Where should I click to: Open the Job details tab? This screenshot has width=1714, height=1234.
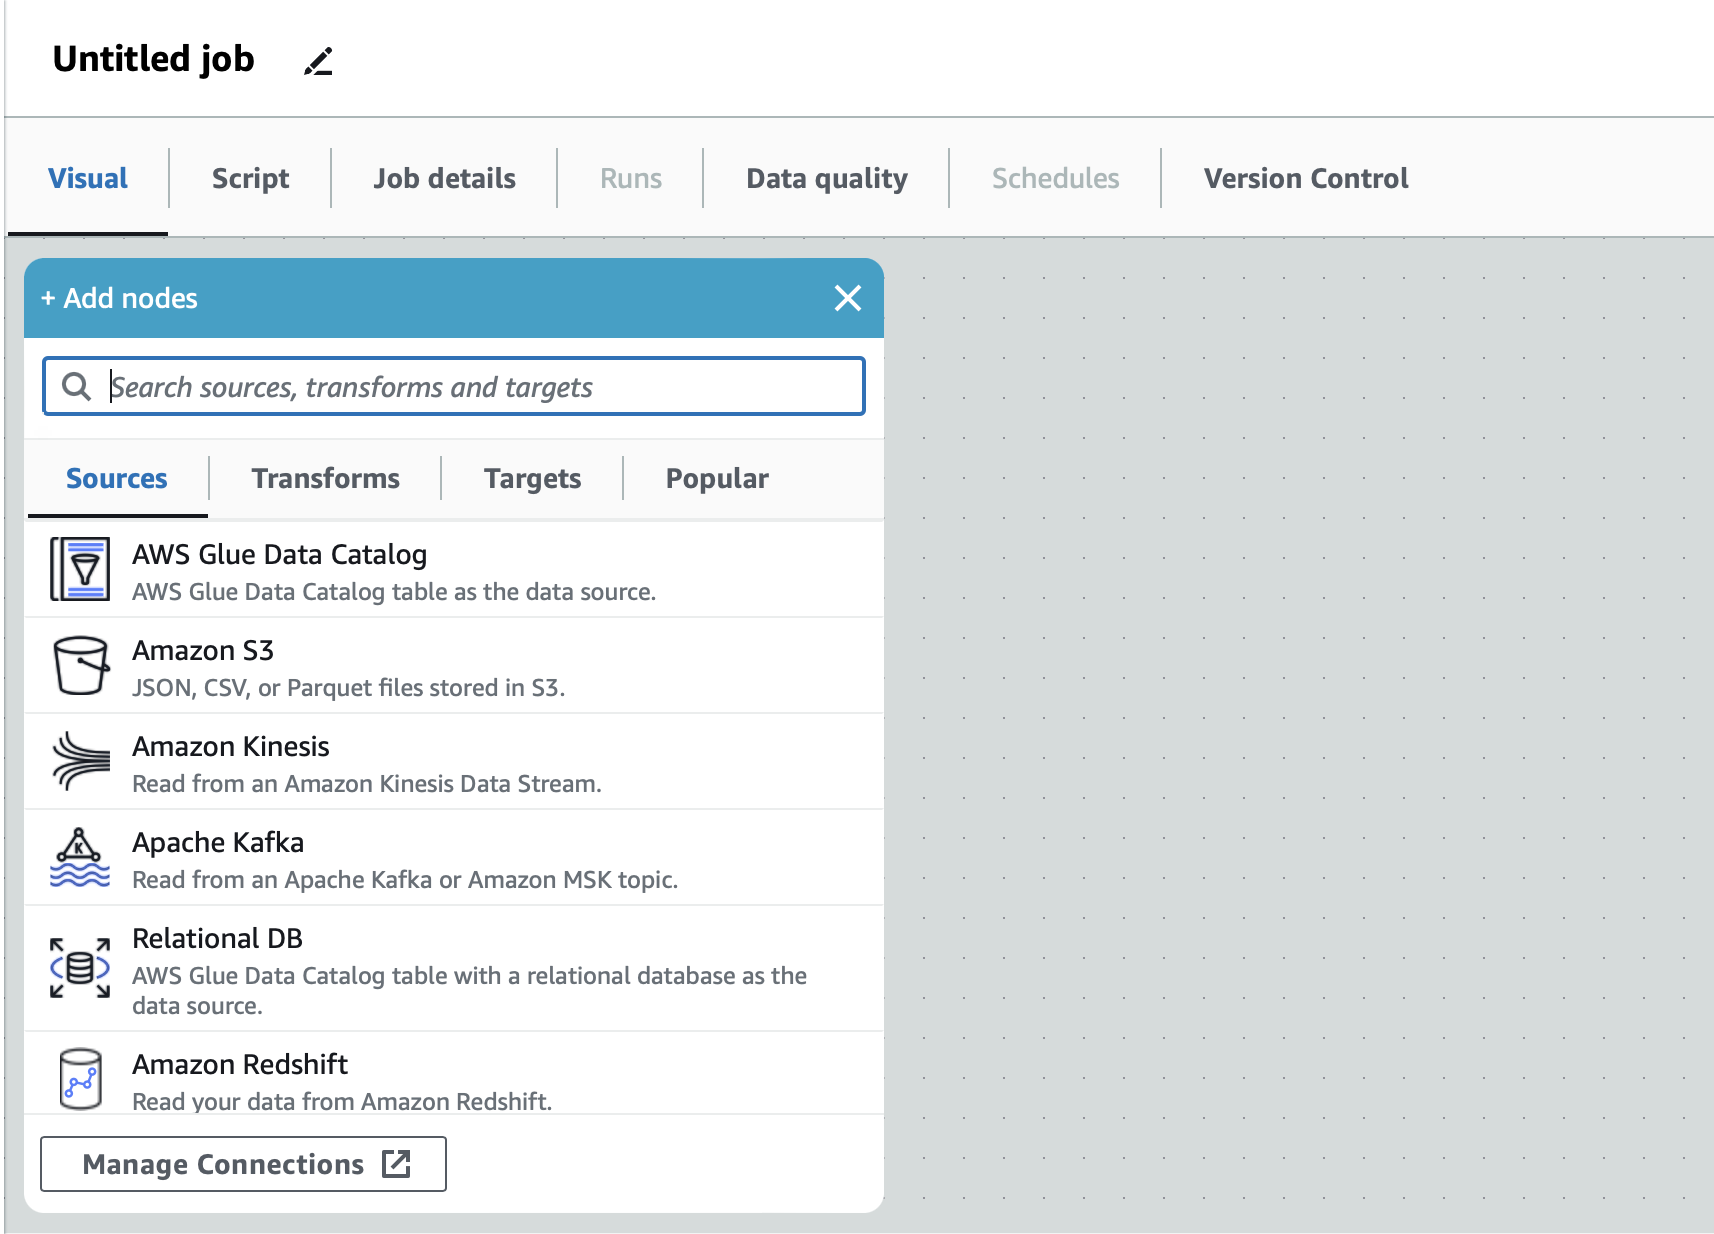tap(444, 178)
